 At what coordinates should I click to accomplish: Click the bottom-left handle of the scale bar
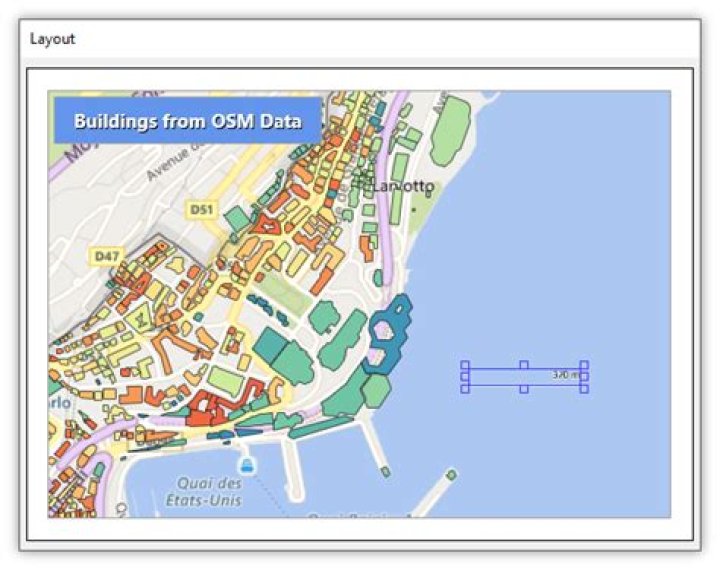(x=465, y=388)
